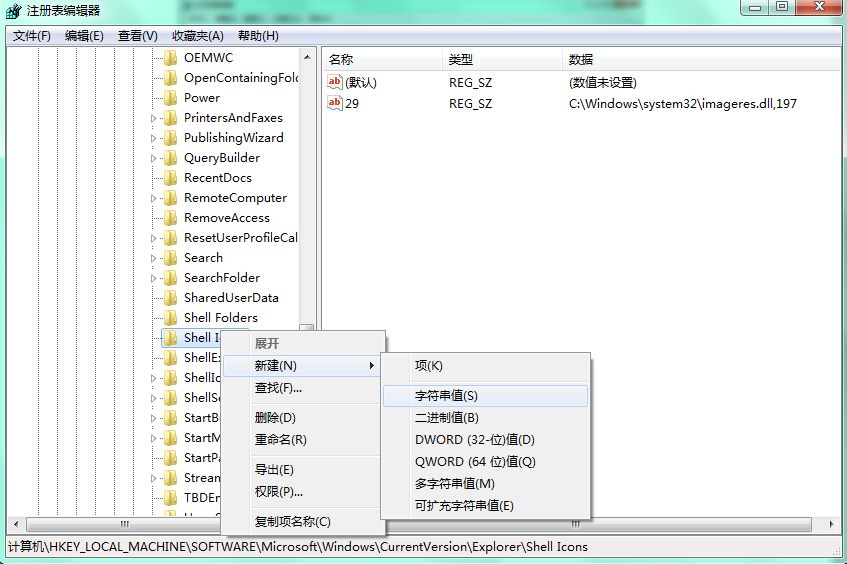This screenshot has height=564, width=847.
Task: Expand the ResetUserProfileCallbacks key
Action: pyautogui.click(x=153, y=238)
